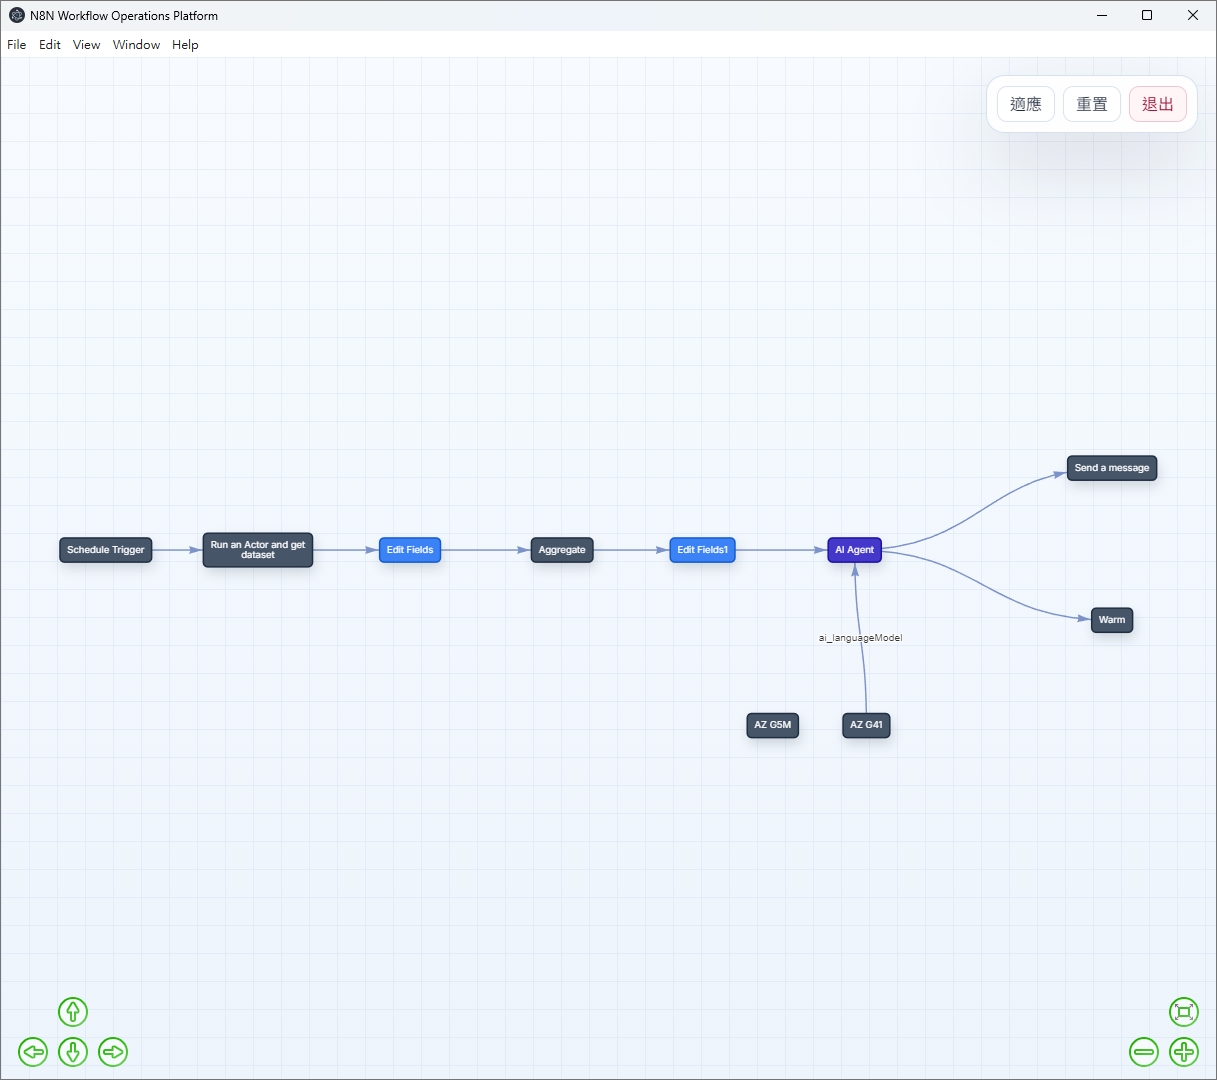Maximize the application window
This screenshot has height=1080, width=1217.
(1147, 15)
